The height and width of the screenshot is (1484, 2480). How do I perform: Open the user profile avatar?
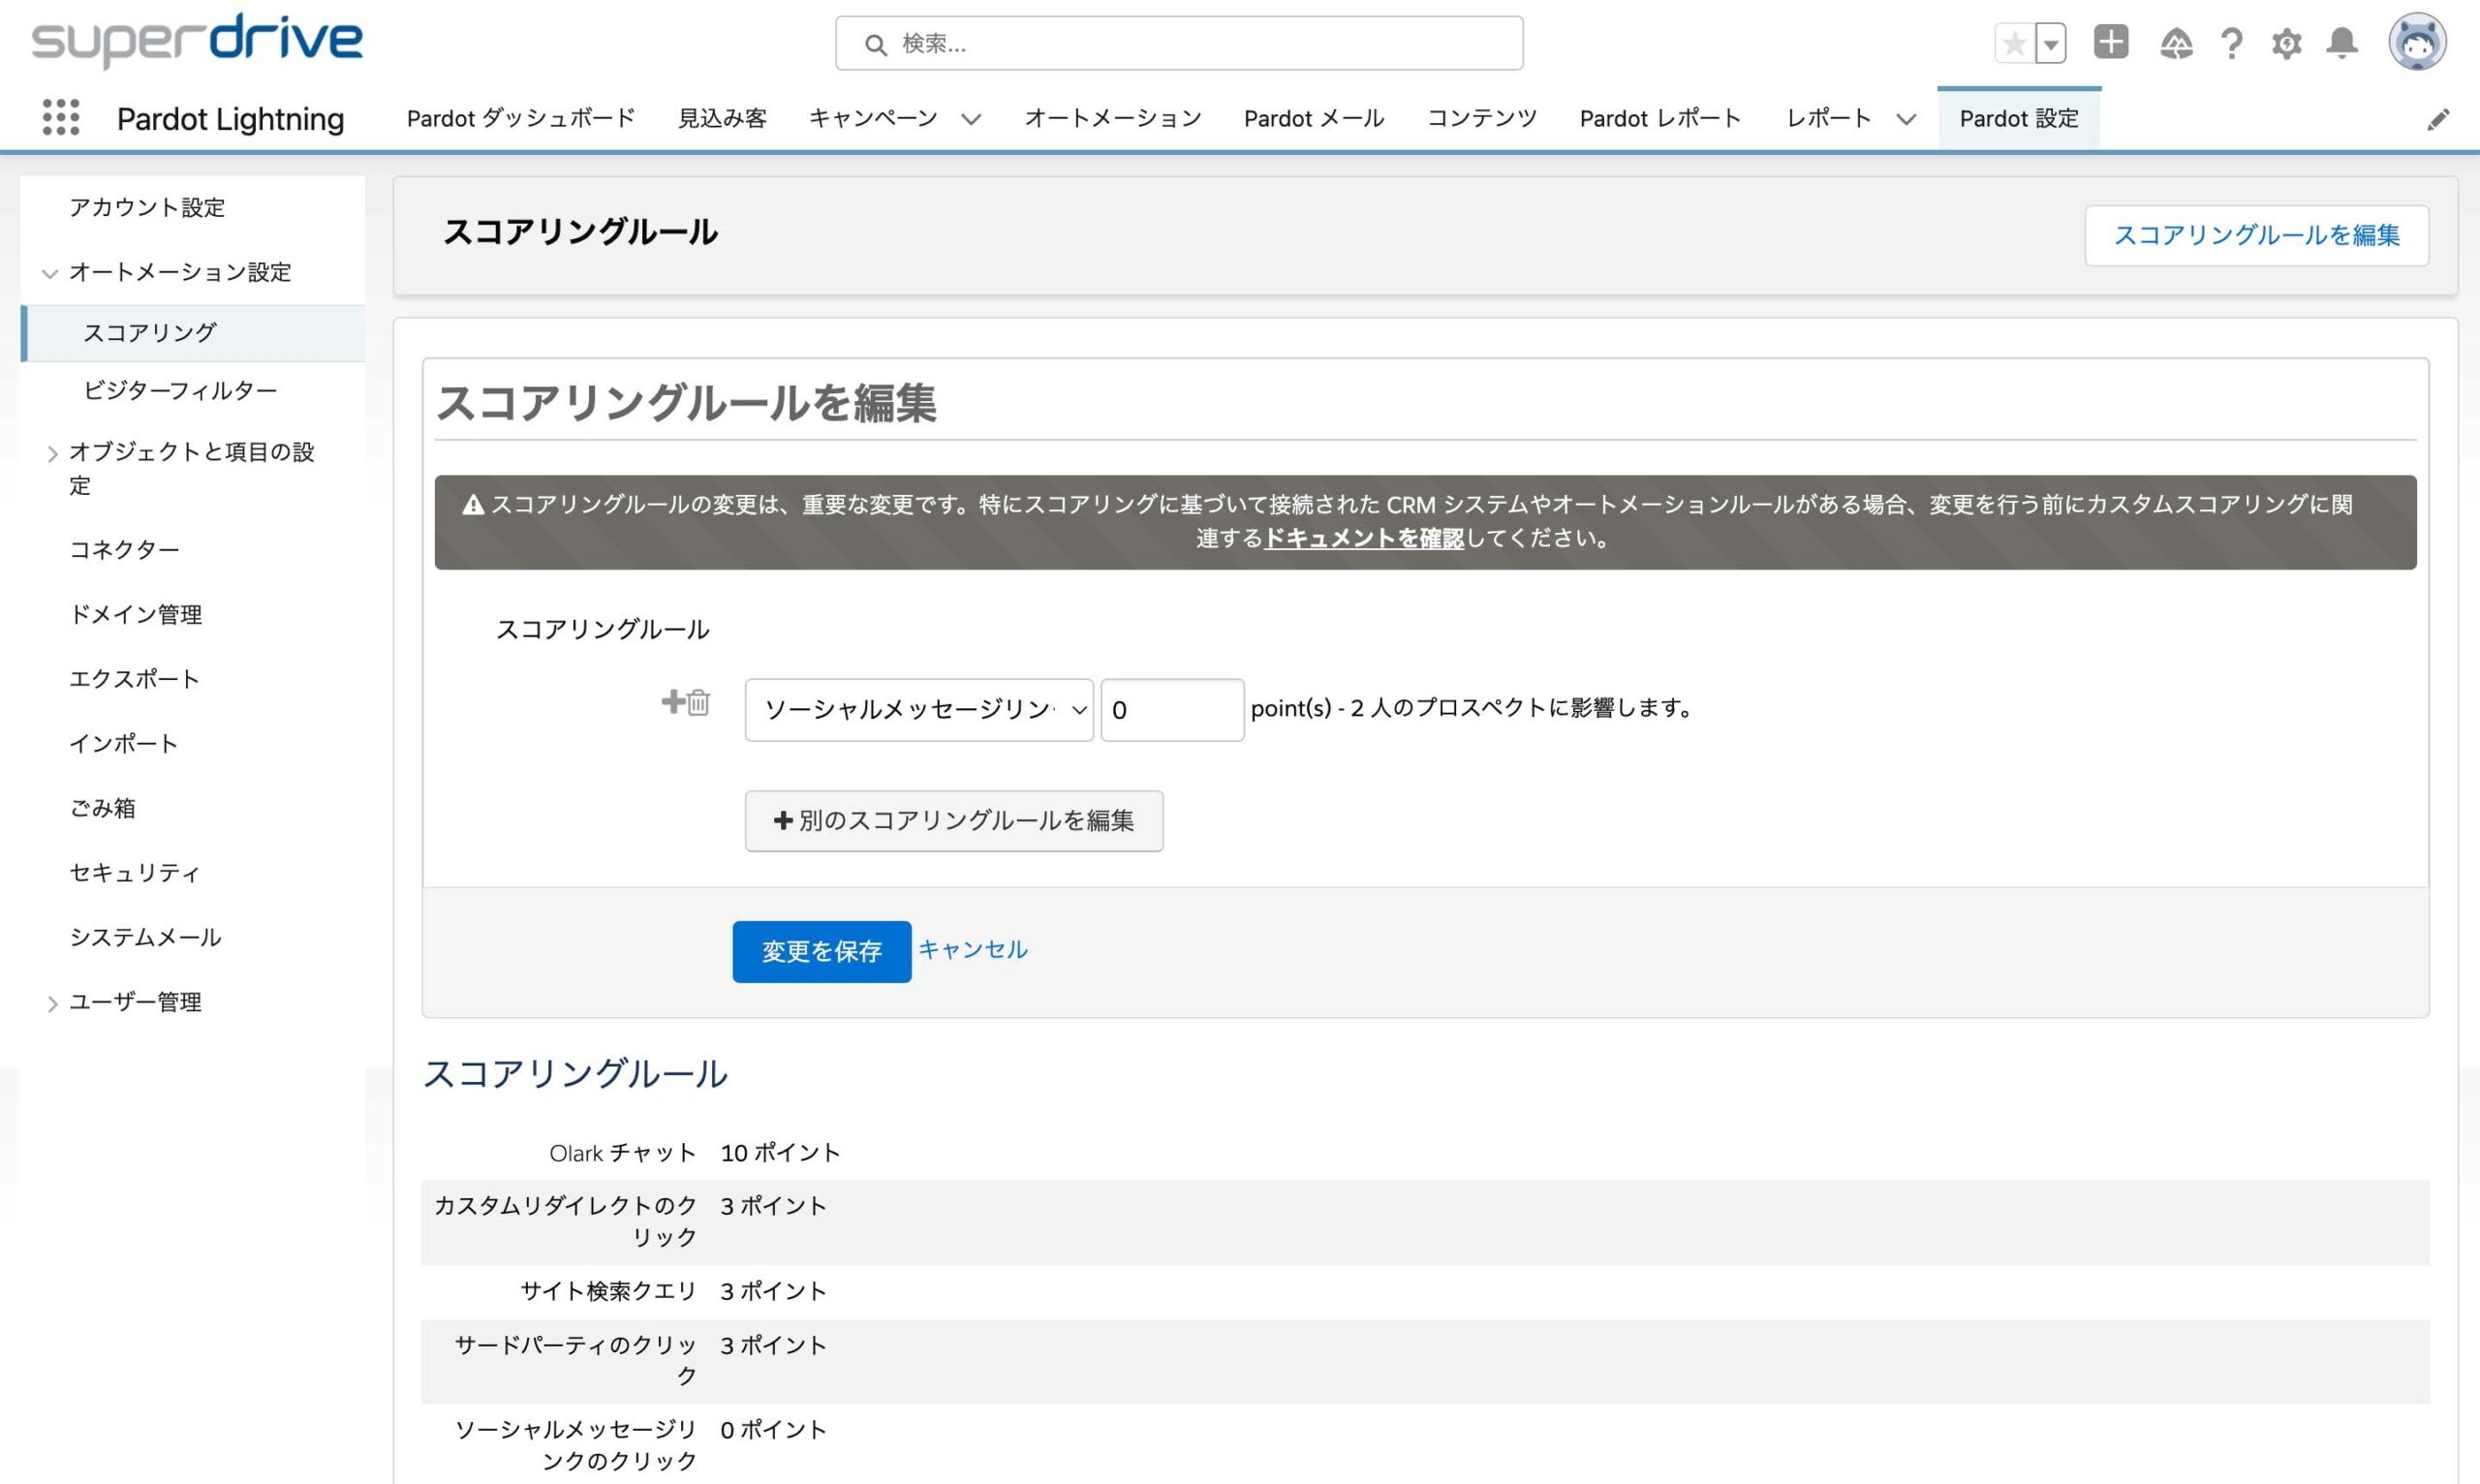[2417, 42]
